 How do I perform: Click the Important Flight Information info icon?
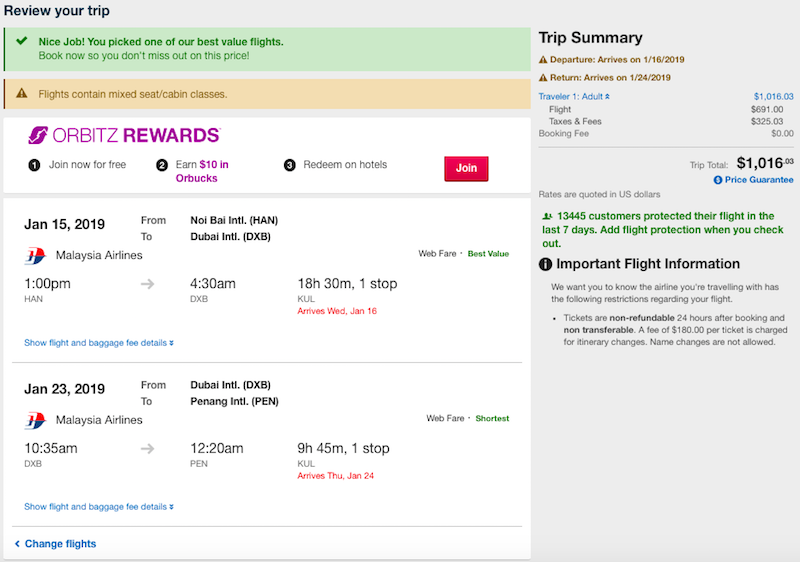point(545,264)
